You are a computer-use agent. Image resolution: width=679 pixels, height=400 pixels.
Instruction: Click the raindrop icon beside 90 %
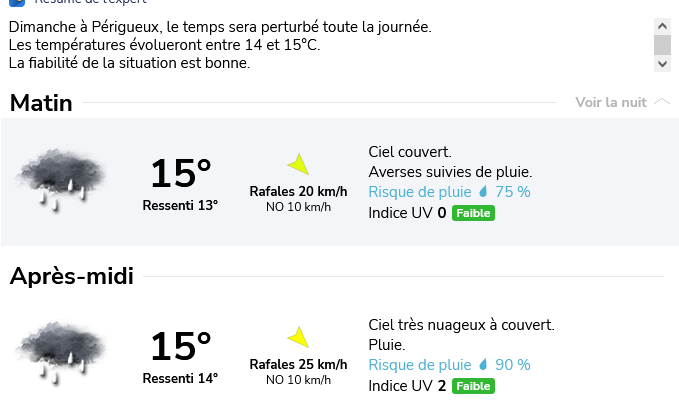[482, 365]
